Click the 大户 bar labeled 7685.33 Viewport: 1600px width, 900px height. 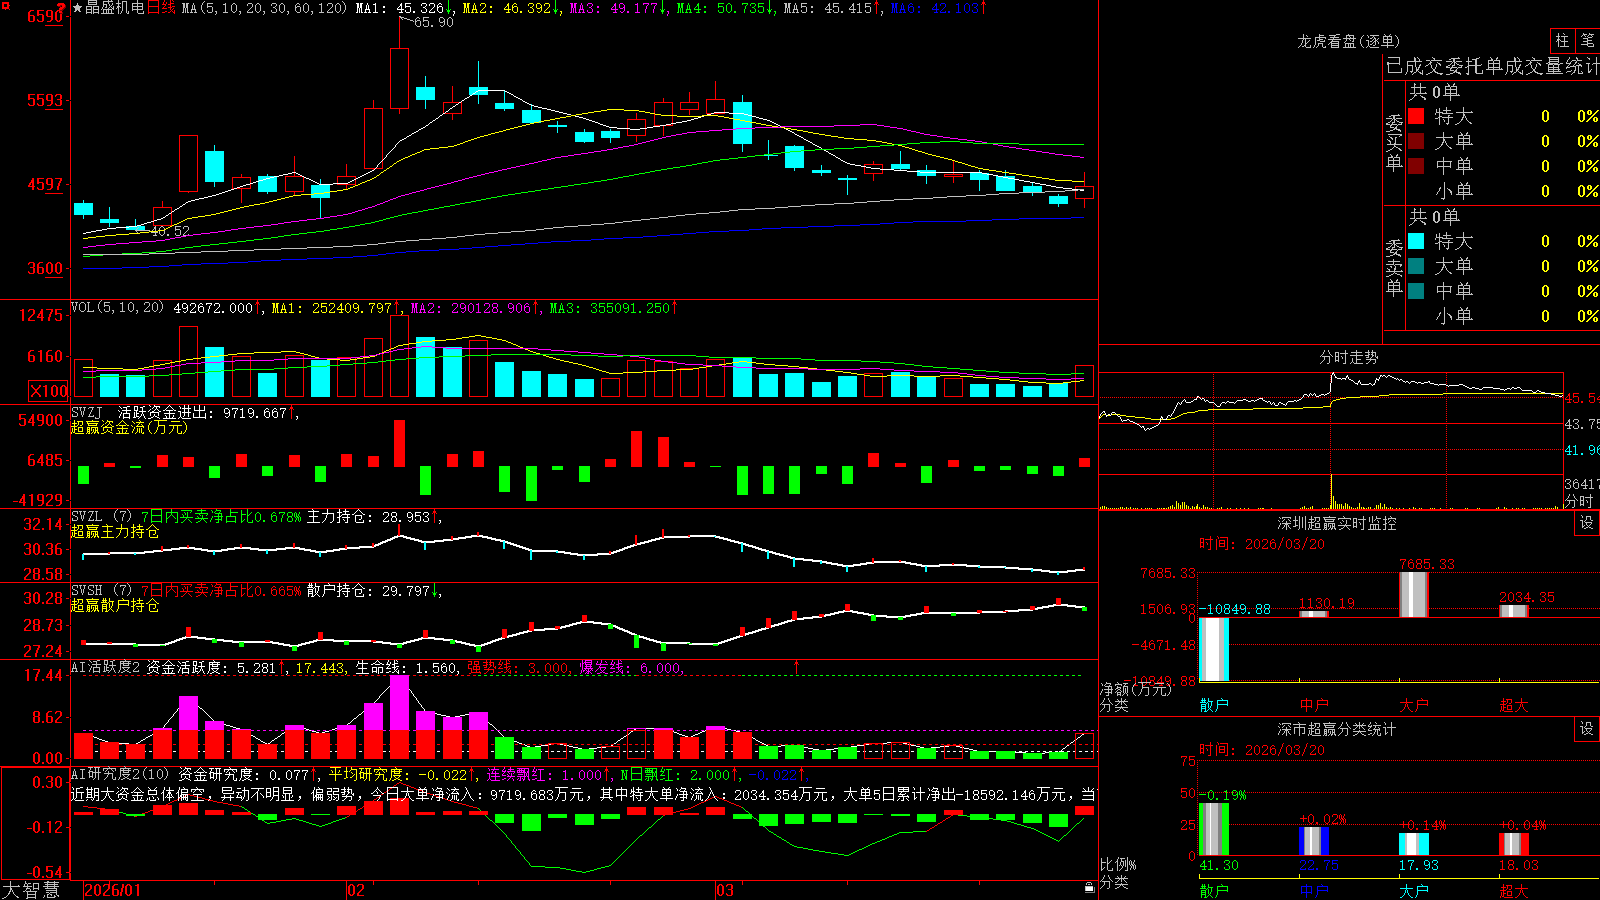click(x=1413, y=595)
